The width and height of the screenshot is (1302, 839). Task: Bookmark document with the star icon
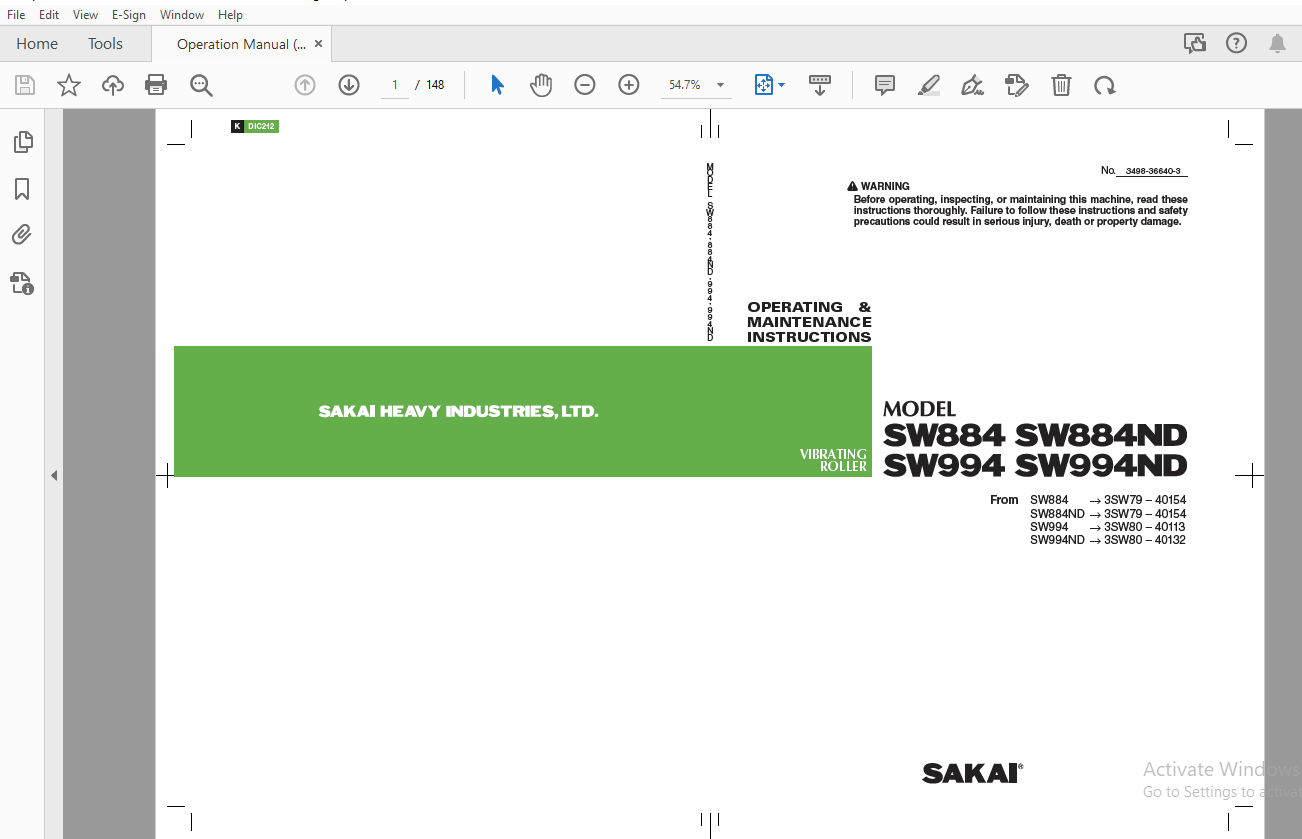click(69, 85)
